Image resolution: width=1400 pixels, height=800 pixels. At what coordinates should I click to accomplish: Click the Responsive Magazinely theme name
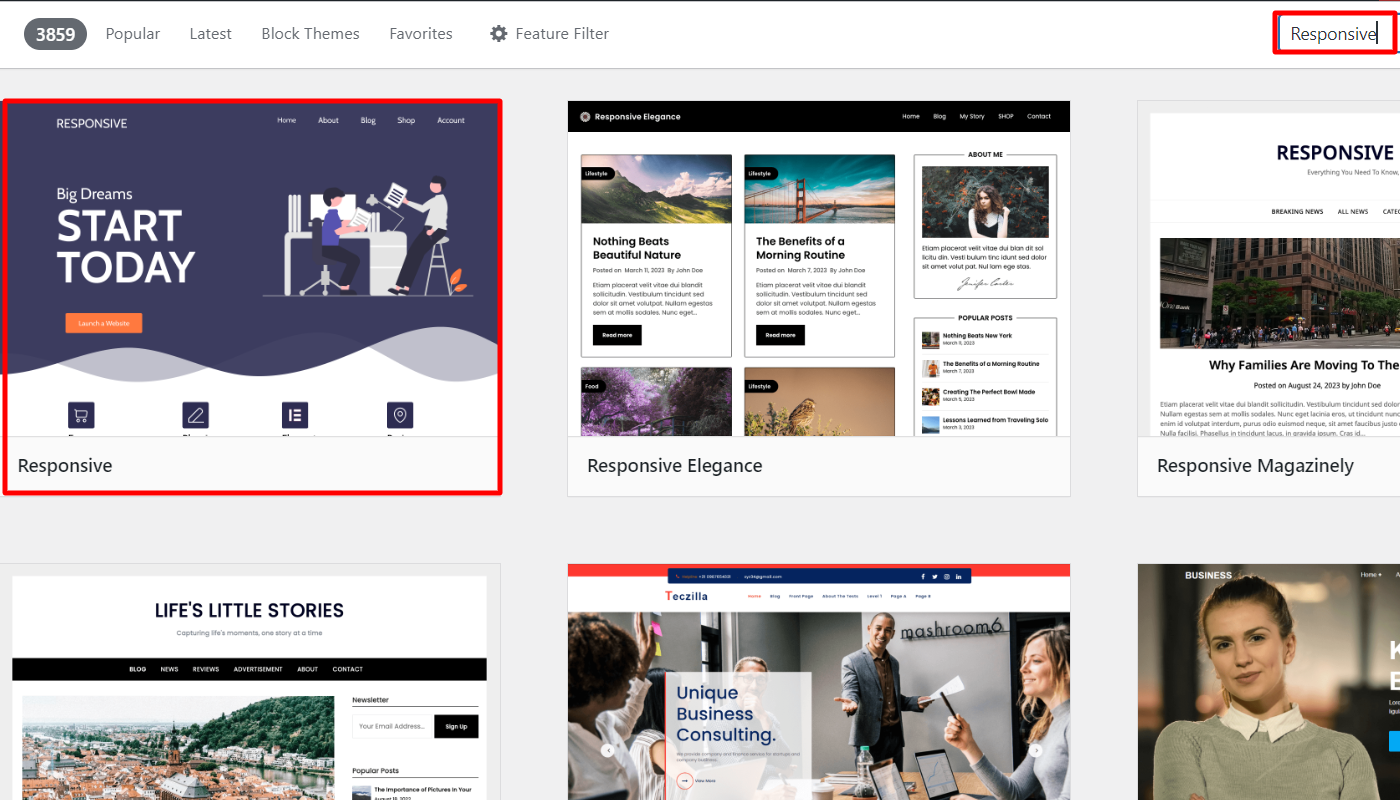pos(1255,465)
